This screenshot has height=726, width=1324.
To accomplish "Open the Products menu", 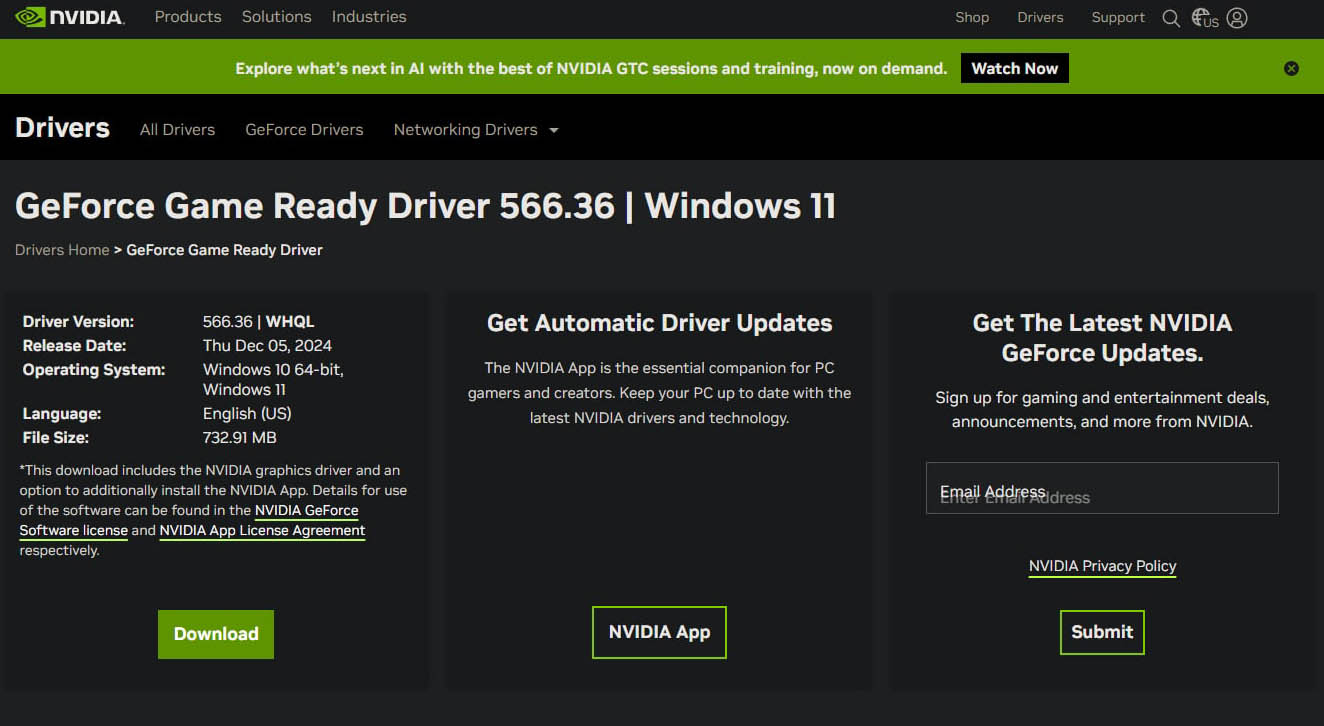I will 188,17.
